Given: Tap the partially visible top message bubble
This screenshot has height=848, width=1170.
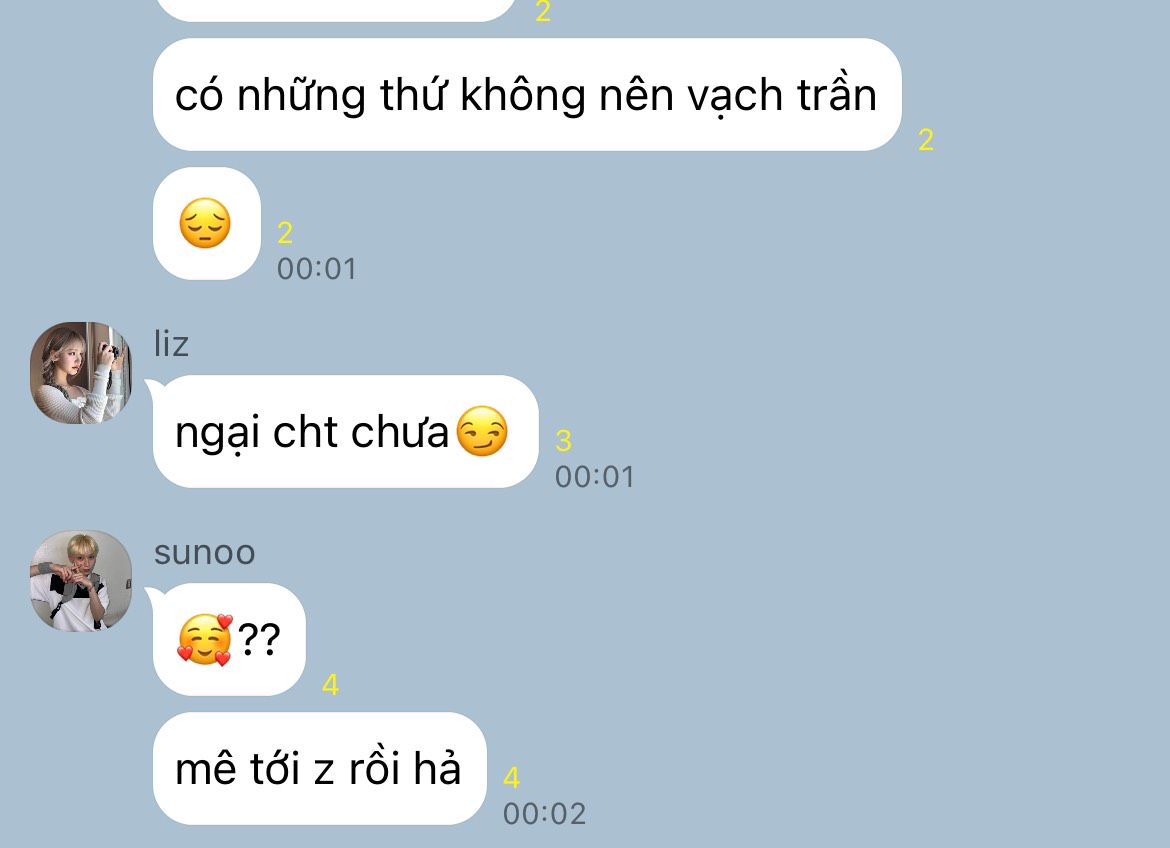Looking at the screenshot, I should click(335, 7).
